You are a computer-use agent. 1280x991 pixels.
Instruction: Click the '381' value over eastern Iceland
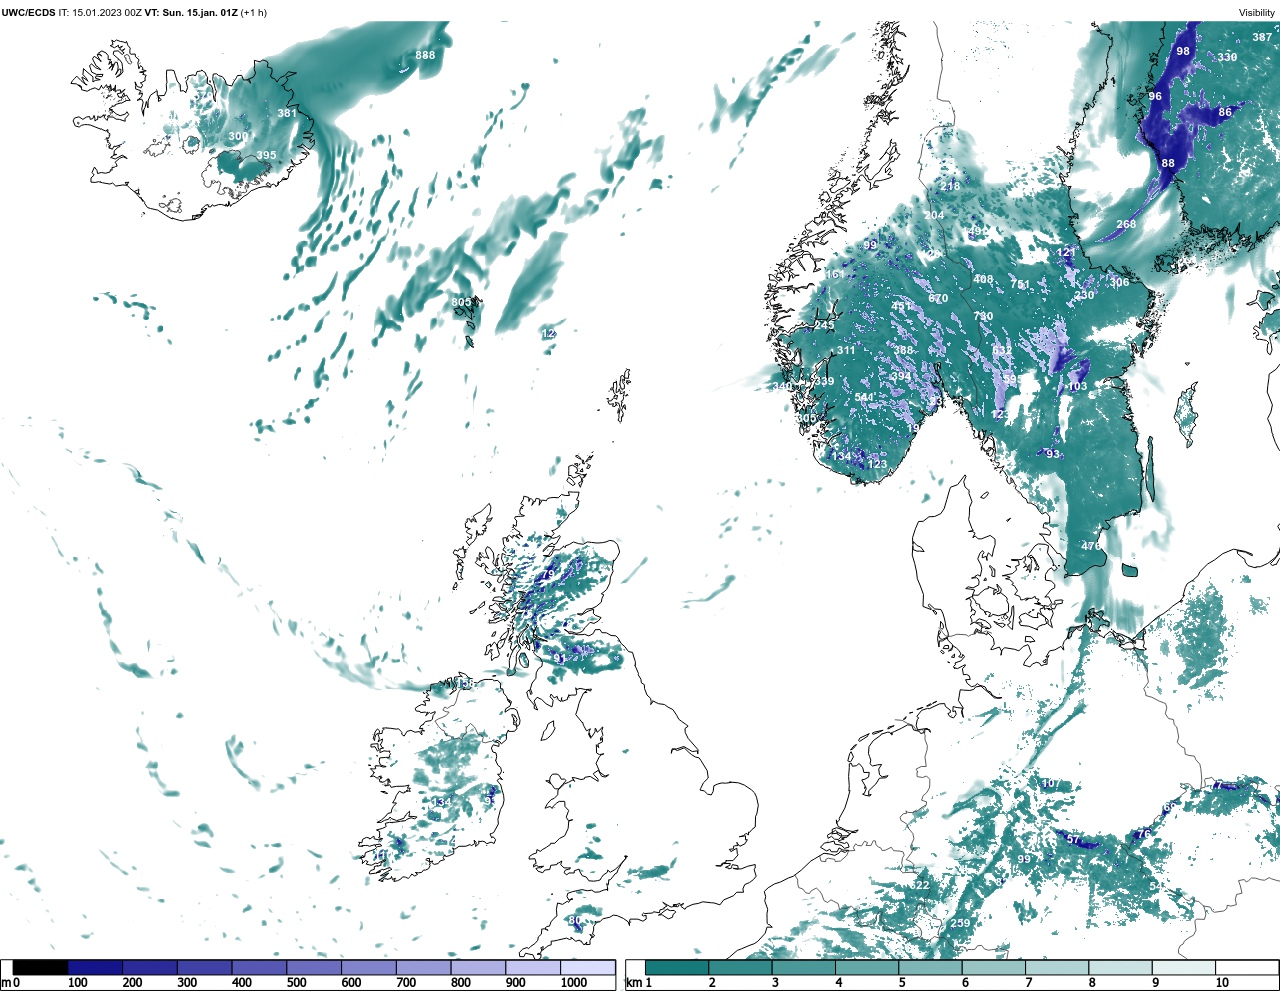point(287,113)
